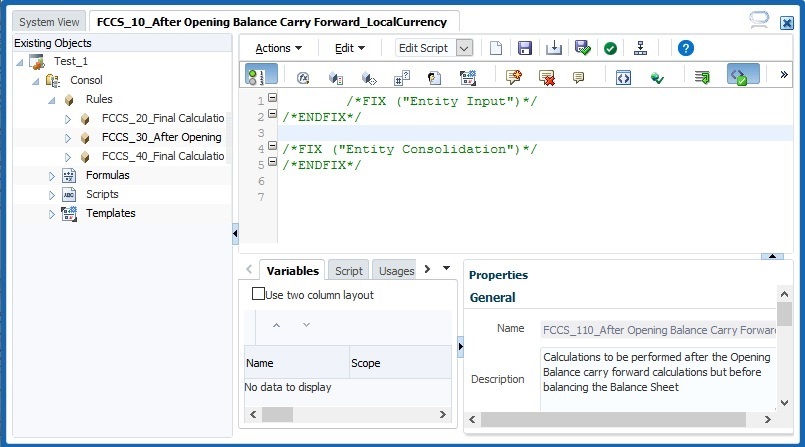
Task: Expand the FCCS_40_Final Calculatio rule
Action: [68, 157]
